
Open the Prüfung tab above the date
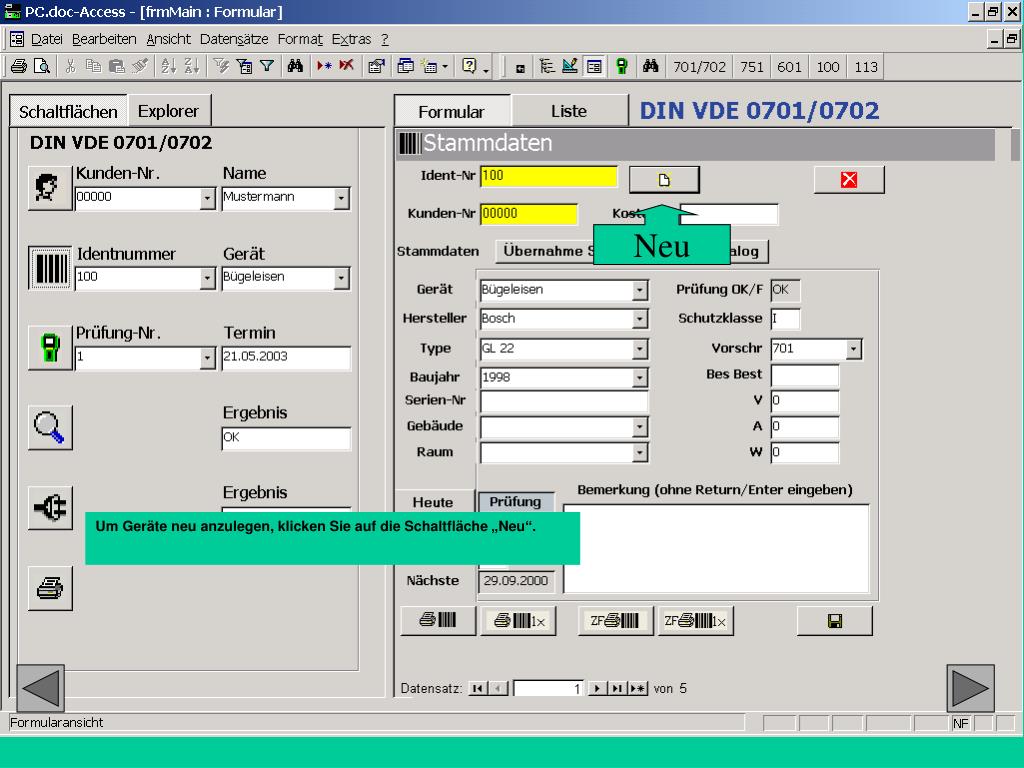coord(515,502)
